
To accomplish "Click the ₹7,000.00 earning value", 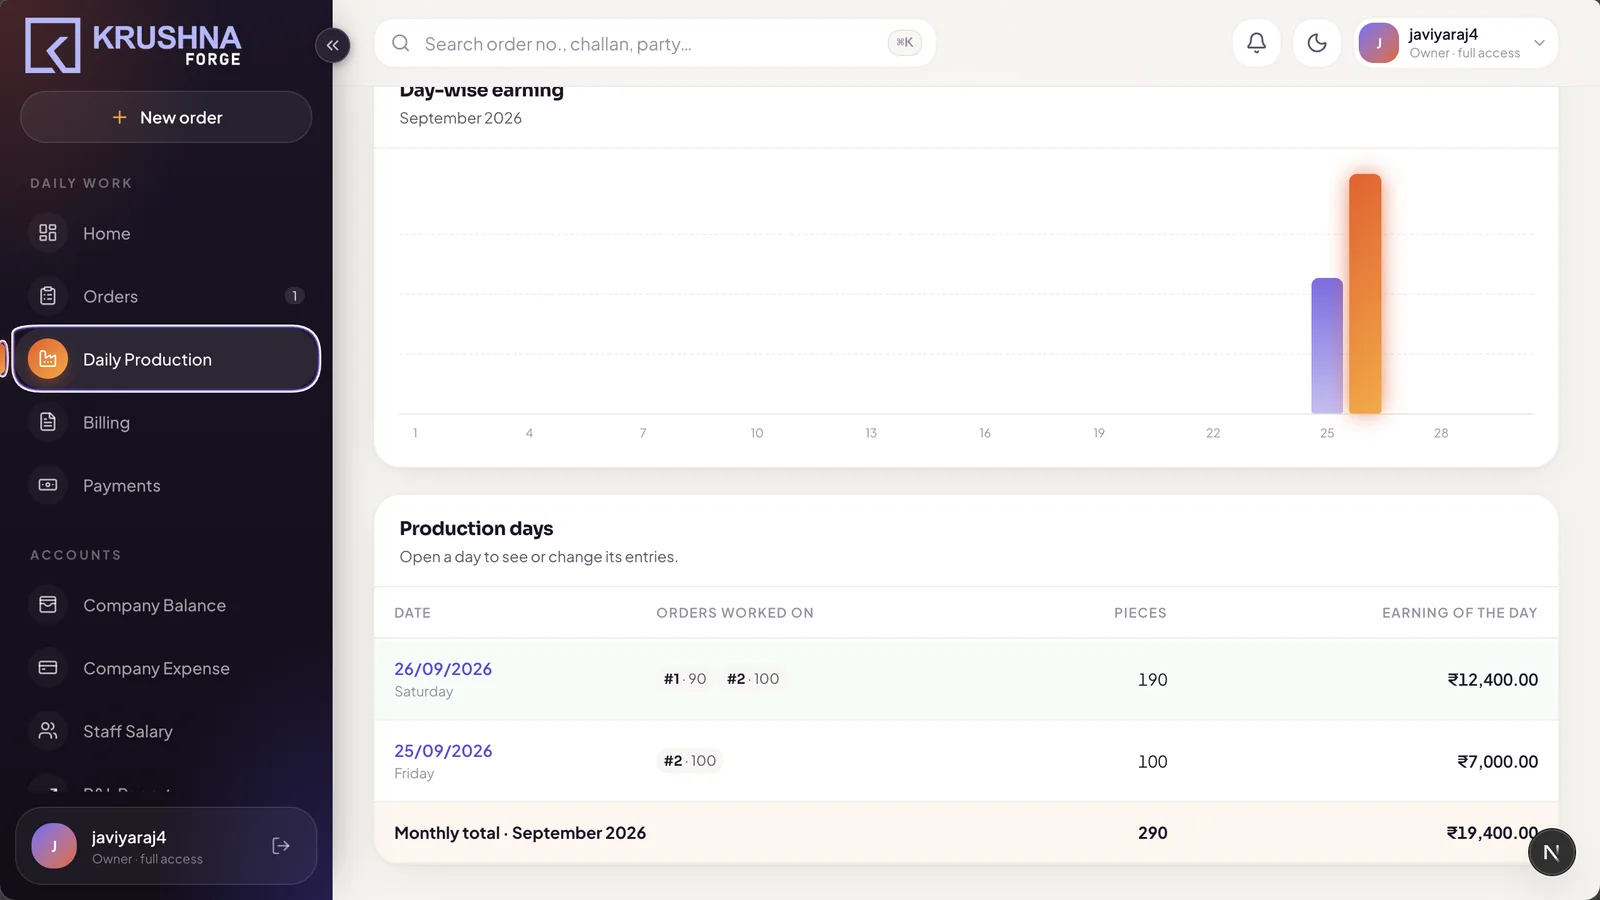I will tap(1498, 762).
